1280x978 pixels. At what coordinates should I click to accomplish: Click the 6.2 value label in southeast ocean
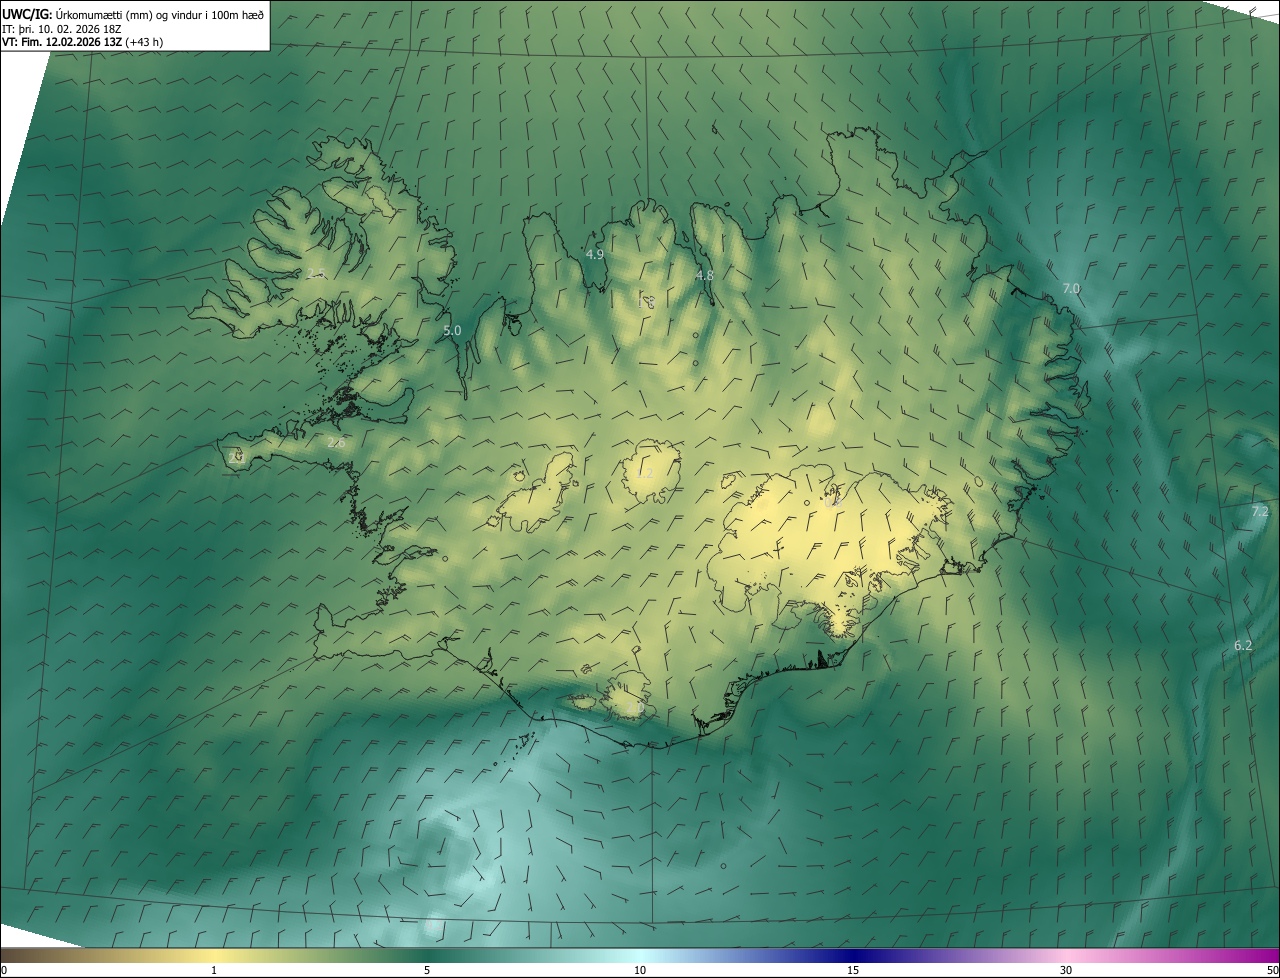pos(1243,646)
